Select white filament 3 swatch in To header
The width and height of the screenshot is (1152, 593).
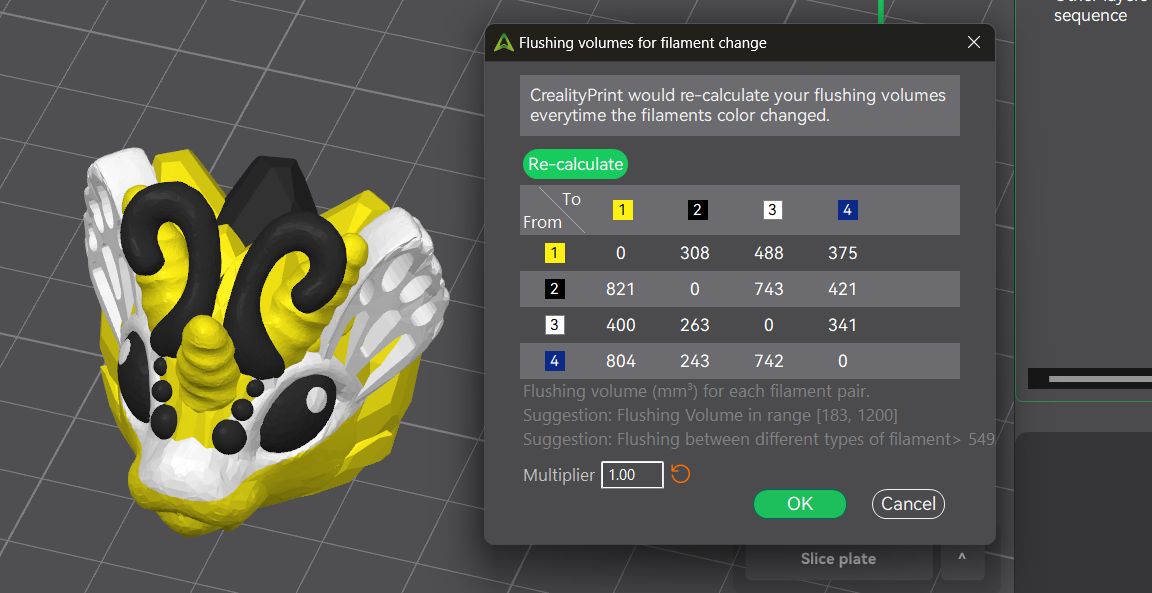coord(771,210)
